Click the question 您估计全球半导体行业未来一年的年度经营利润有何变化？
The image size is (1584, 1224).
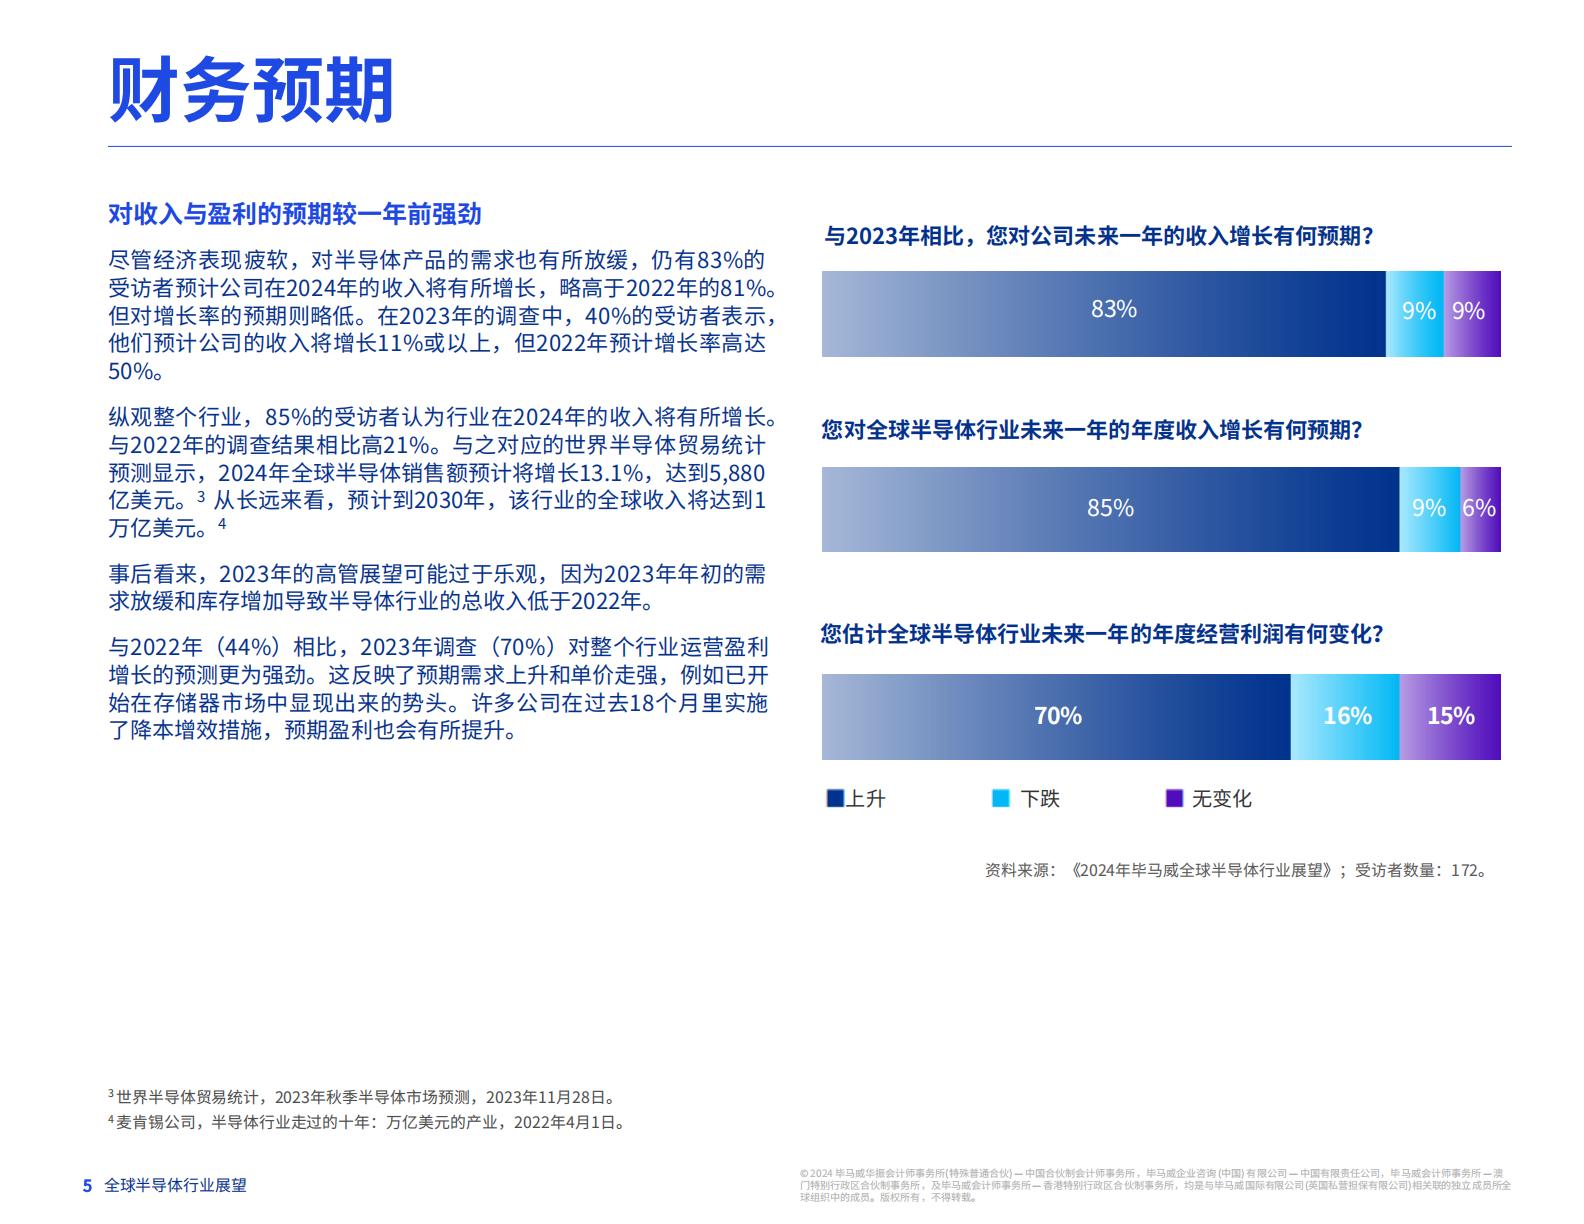(1102, 634)
